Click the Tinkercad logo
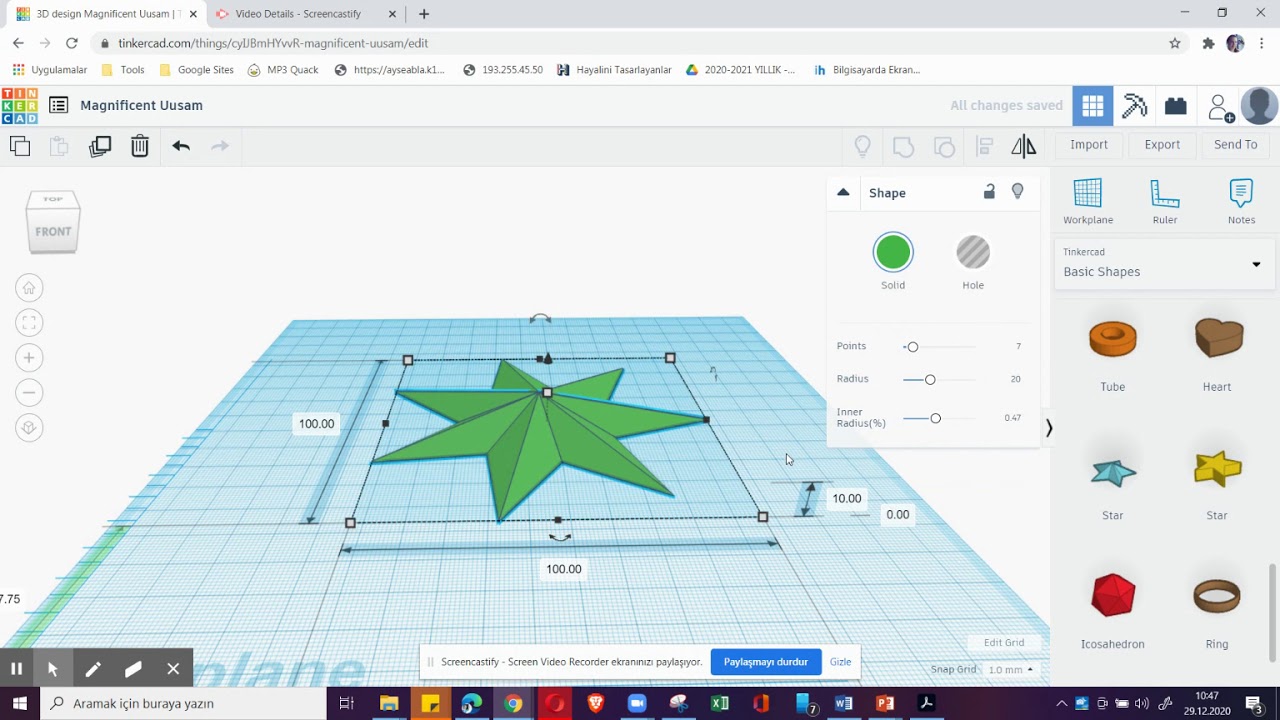Image resolution: width=1280 pixels, height=720 pixels. (19, 106)
